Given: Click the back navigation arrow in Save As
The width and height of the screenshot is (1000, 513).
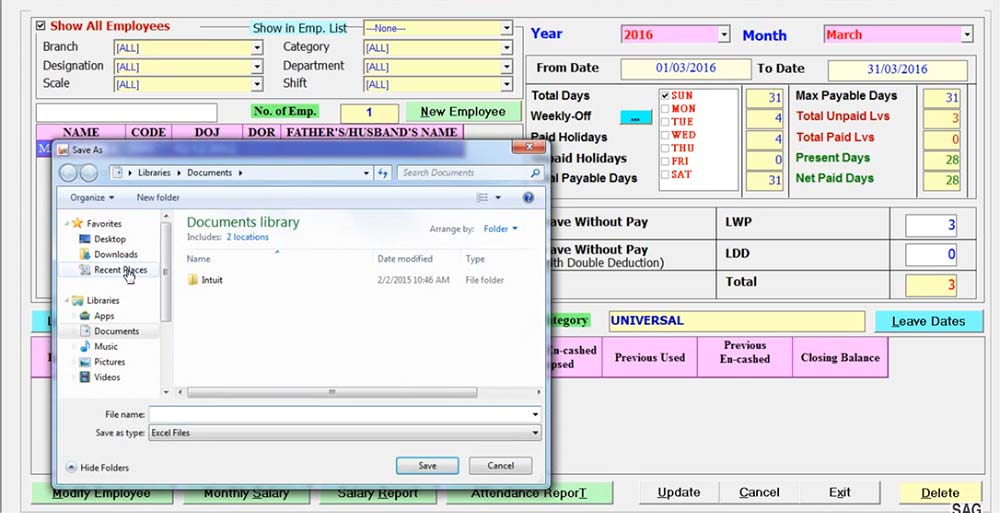Looking at the screenshot, I should 70,173.
